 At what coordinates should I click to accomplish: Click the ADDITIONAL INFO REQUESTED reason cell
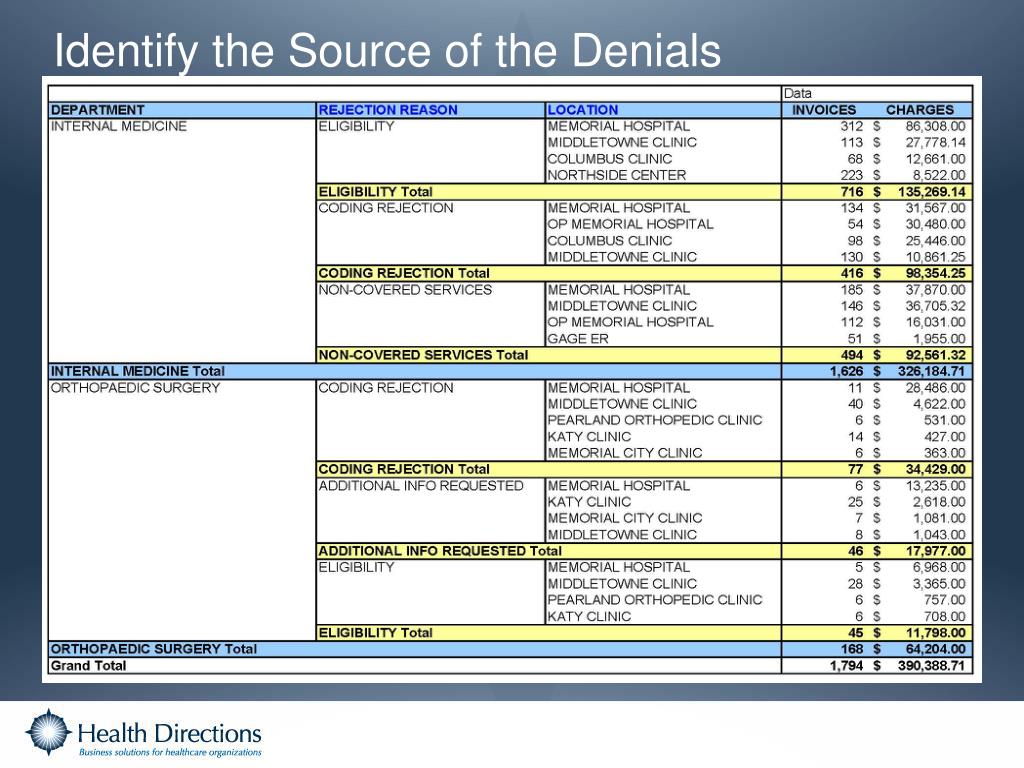click(x=421, y=485)
